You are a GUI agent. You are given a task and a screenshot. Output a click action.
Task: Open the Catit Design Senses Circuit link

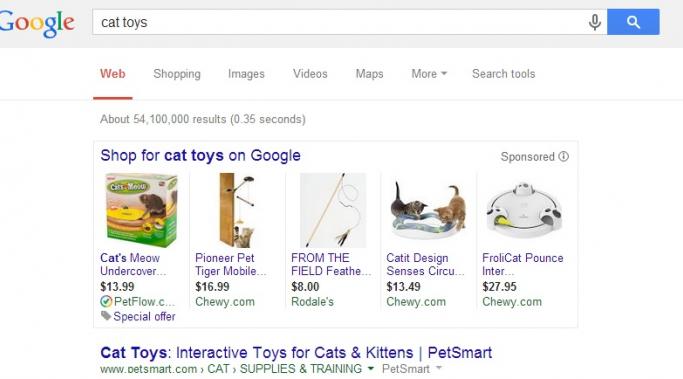coord(425,264)
